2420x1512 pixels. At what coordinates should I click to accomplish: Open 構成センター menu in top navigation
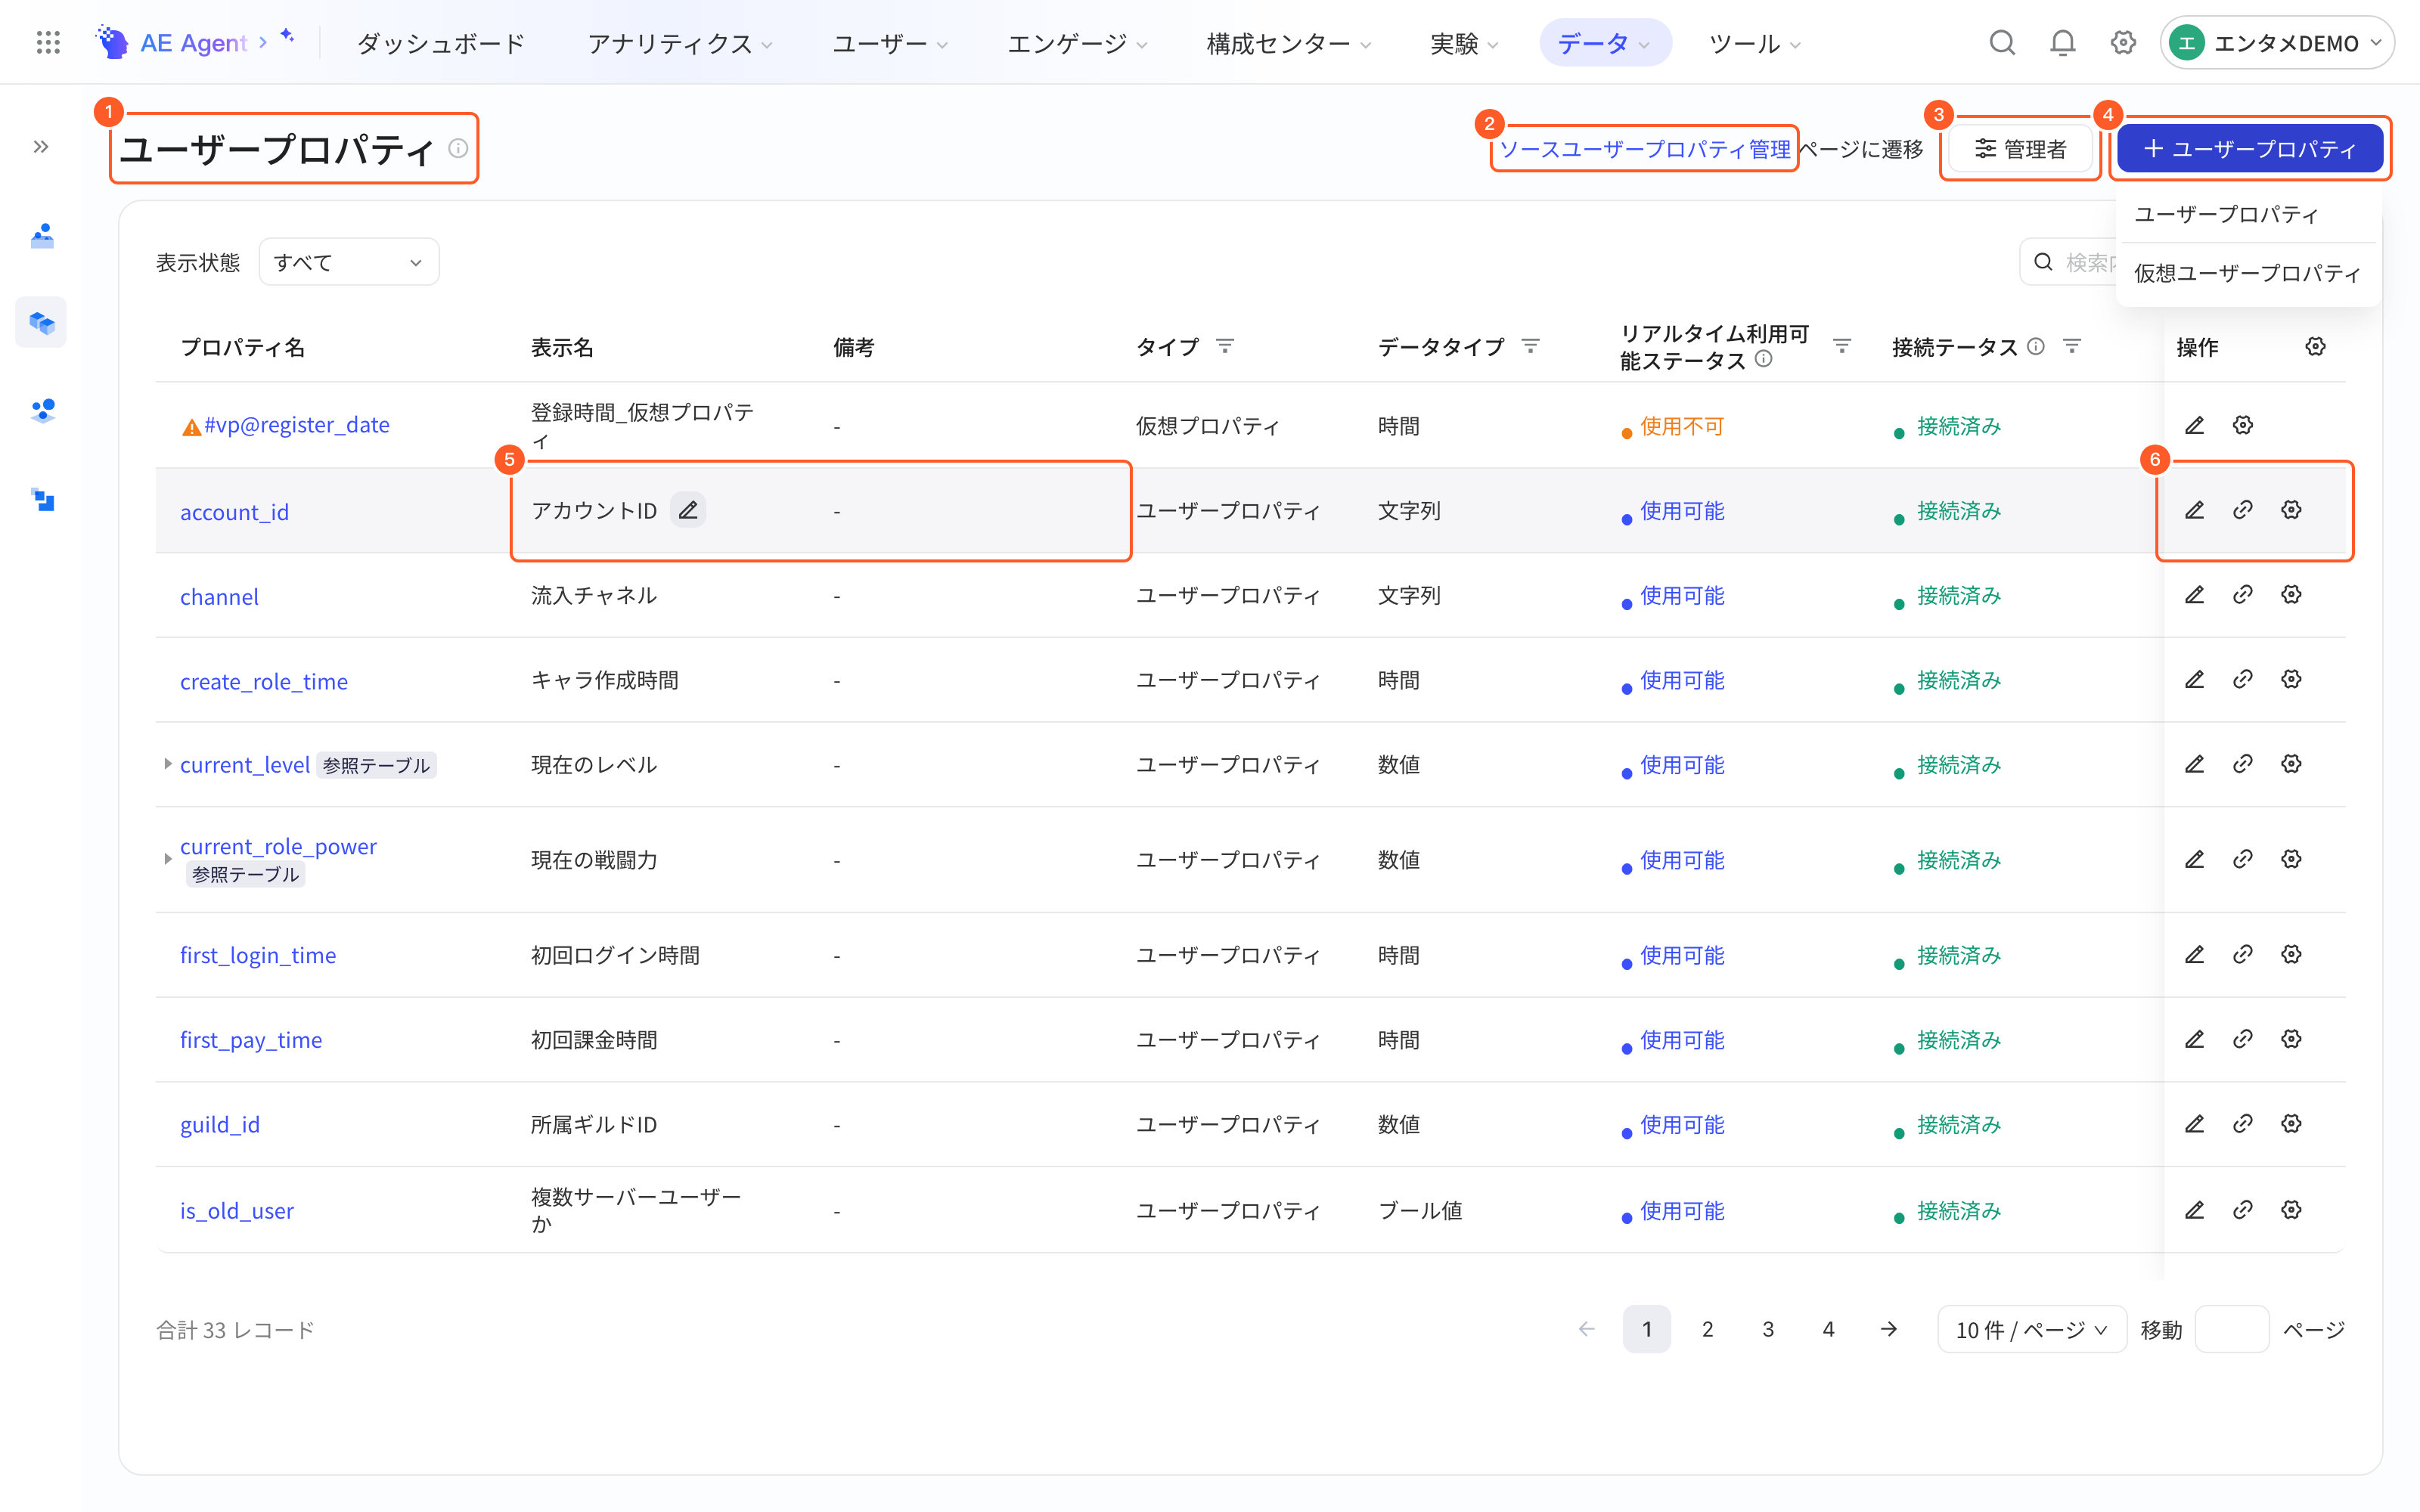click(x=1289, y=43)
